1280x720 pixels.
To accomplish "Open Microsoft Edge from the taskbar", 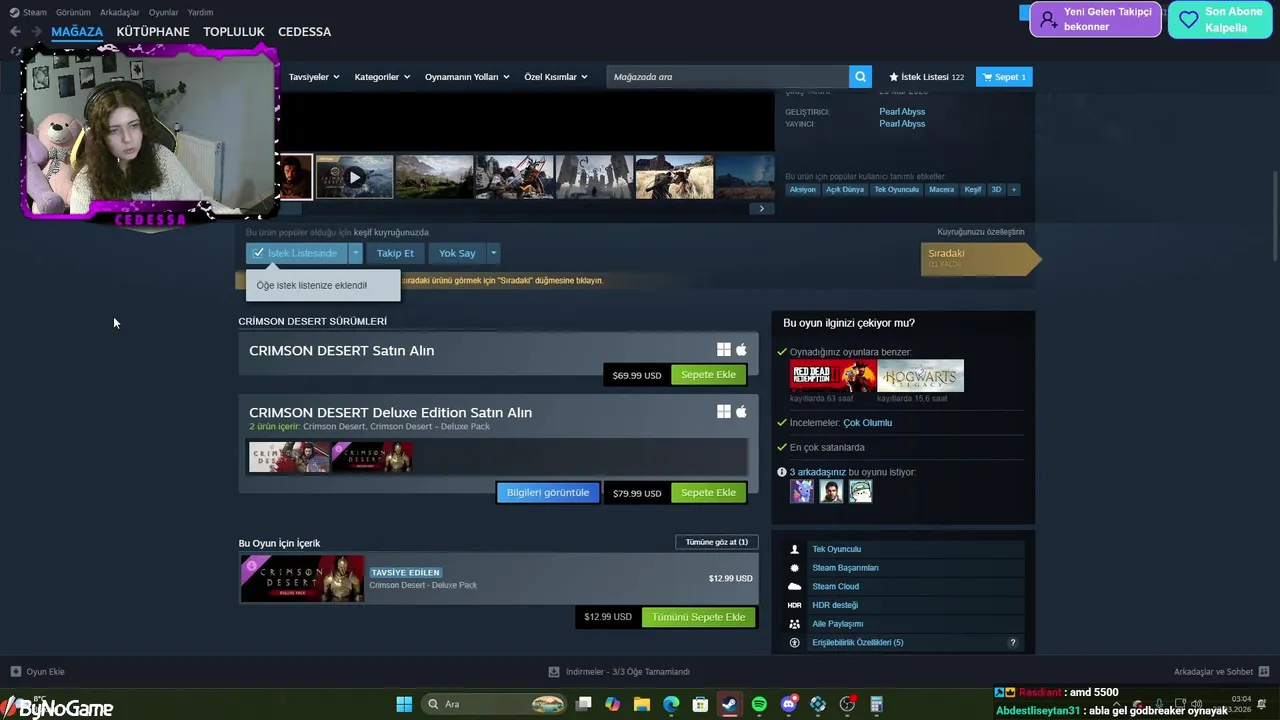I will (671, 704).
